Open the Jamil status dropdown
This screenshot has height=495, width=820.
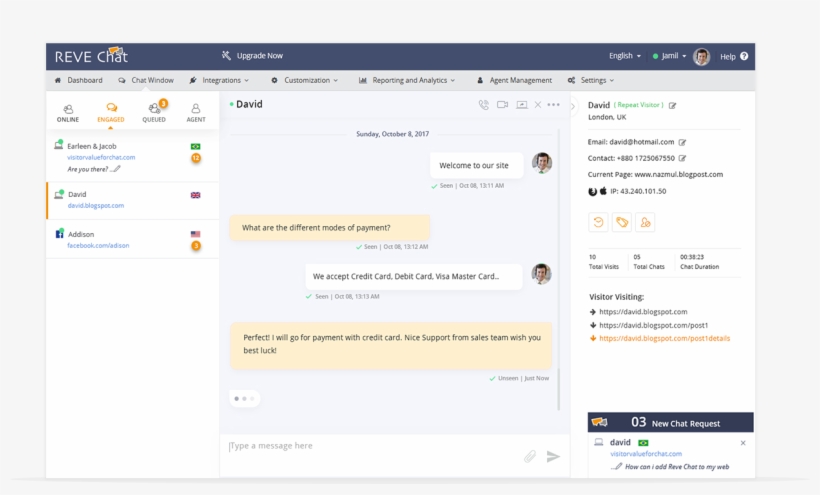(x=669, y=55)
